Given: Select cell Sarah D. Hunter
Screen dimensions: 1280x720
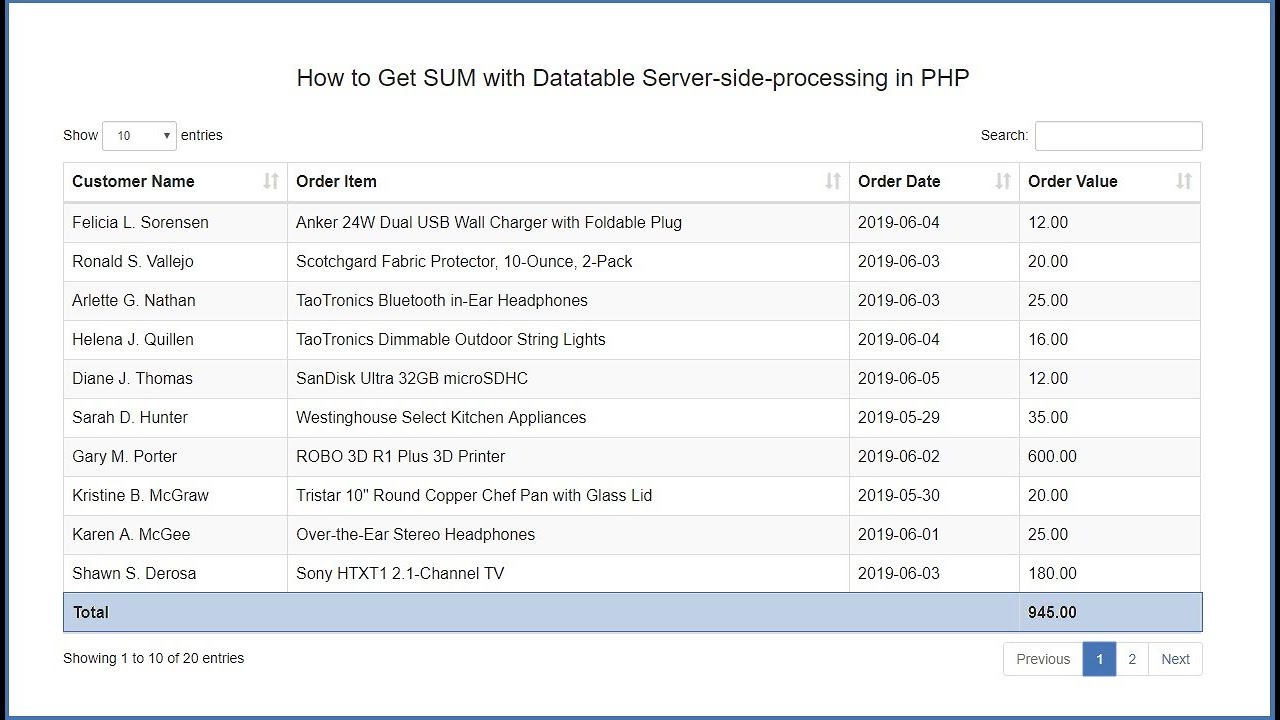Looking at the screenshot, I should coord(175,417).
